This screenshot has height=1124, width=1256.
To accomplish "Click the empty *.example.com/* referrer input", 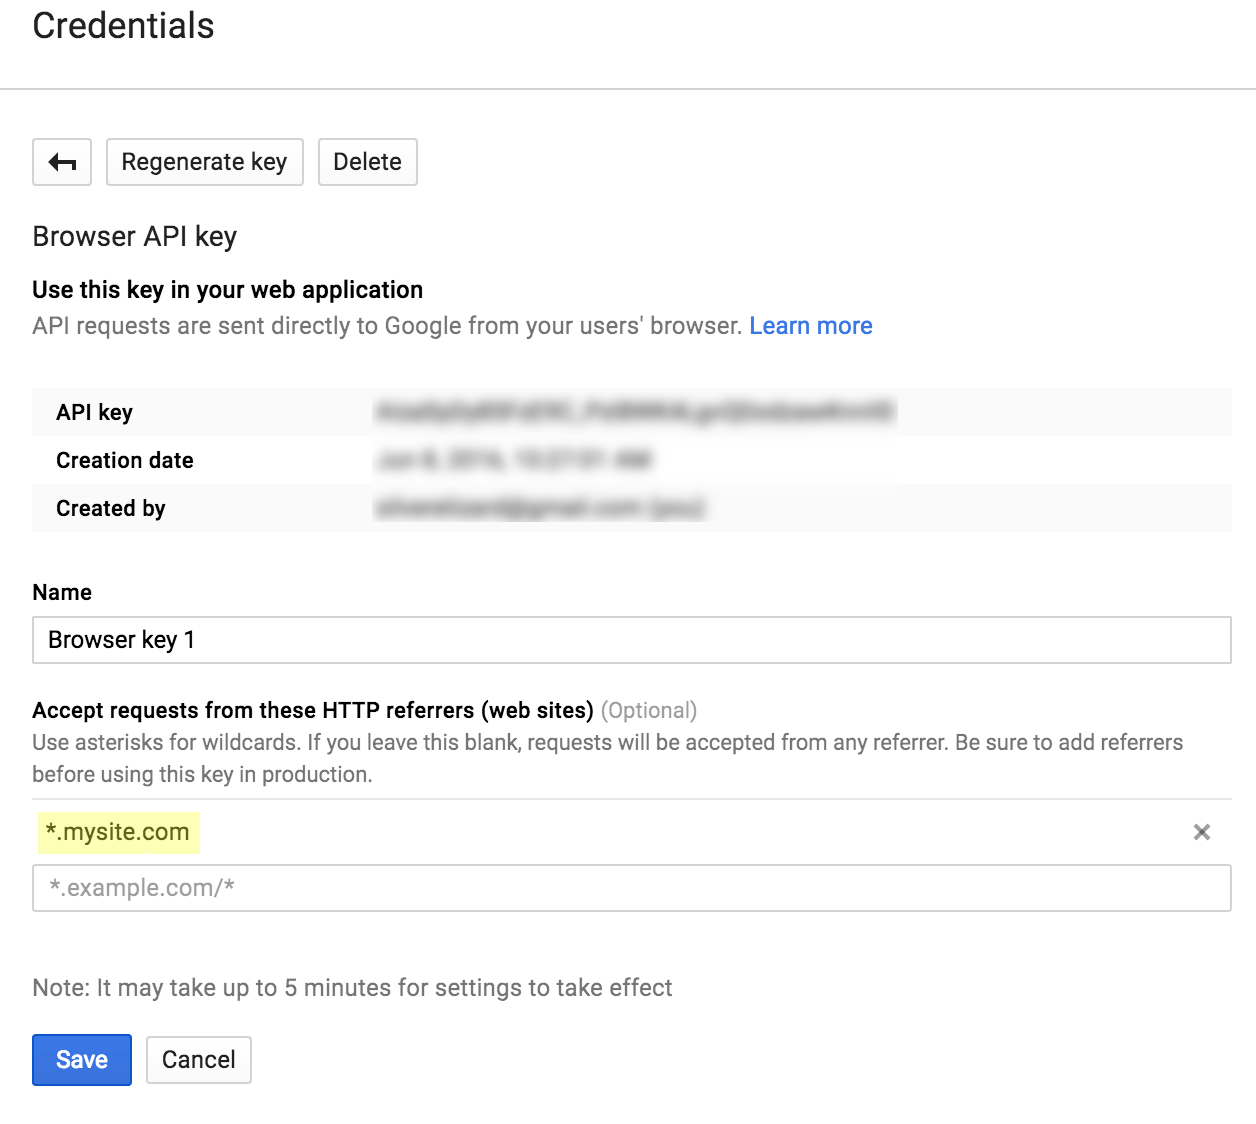I will [630, 888].
